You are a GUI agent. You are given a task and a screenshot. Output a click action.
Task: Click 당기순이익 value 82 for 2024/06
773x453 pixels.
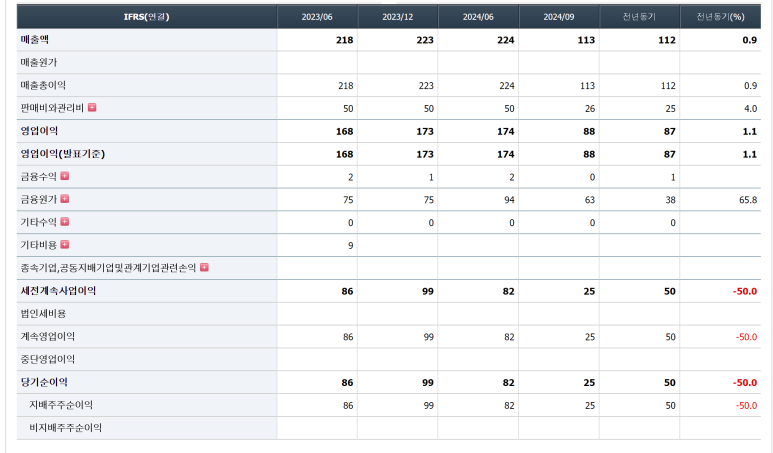tap(509, 383)
